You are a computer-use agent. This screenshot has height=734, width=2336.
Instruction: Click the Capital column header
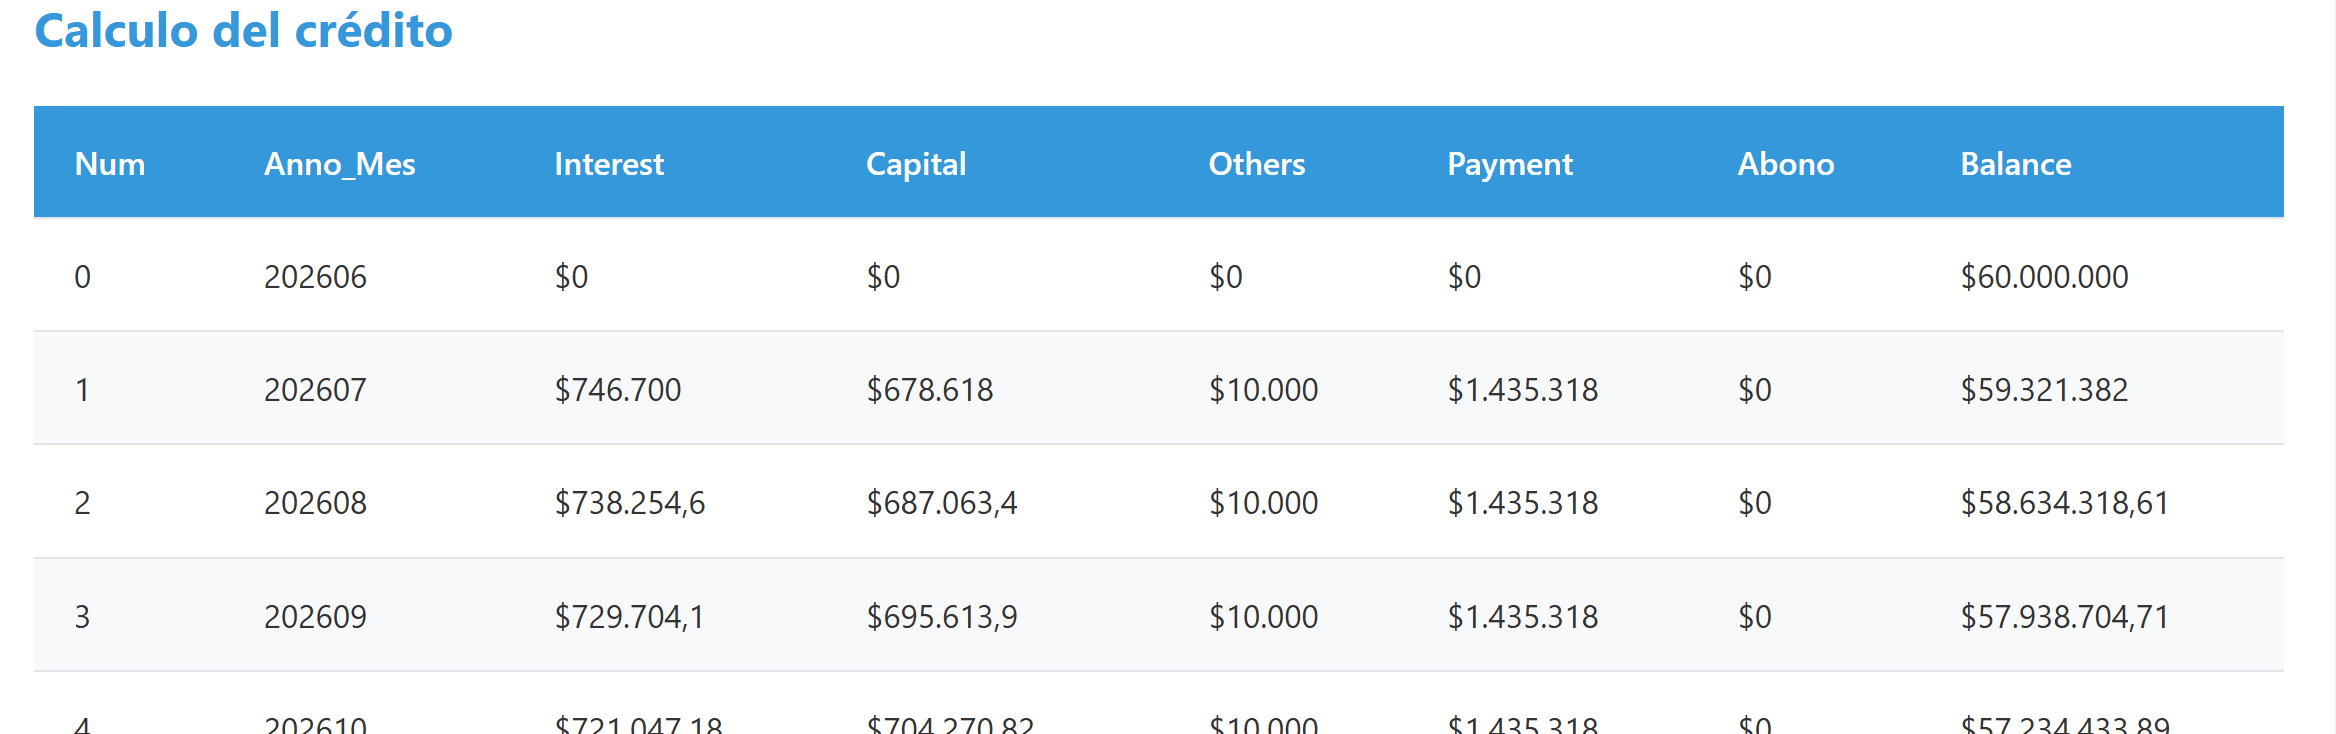[916, 164]
